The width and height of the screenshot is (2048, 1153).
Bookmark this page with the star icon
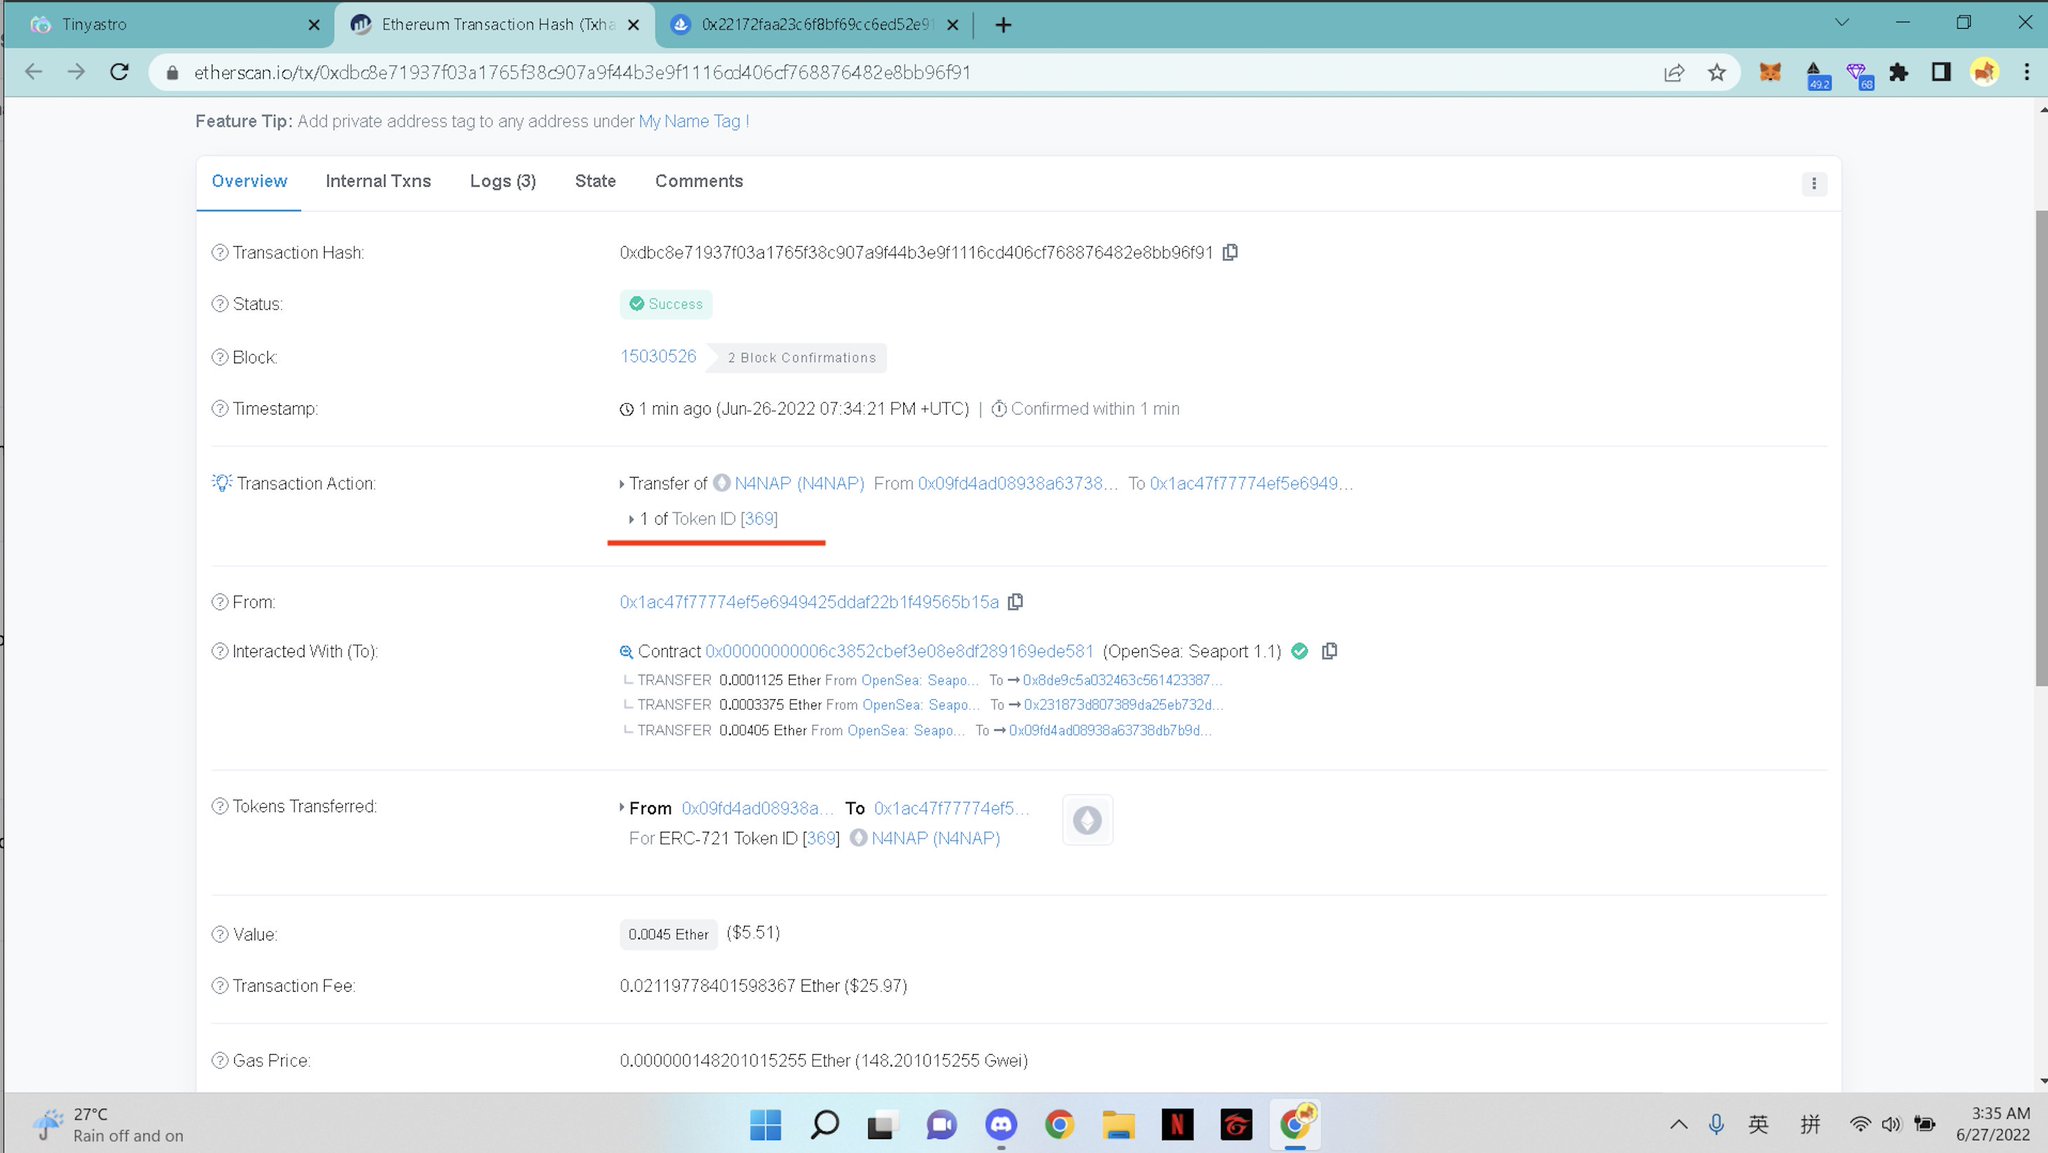coord(1716,72)
